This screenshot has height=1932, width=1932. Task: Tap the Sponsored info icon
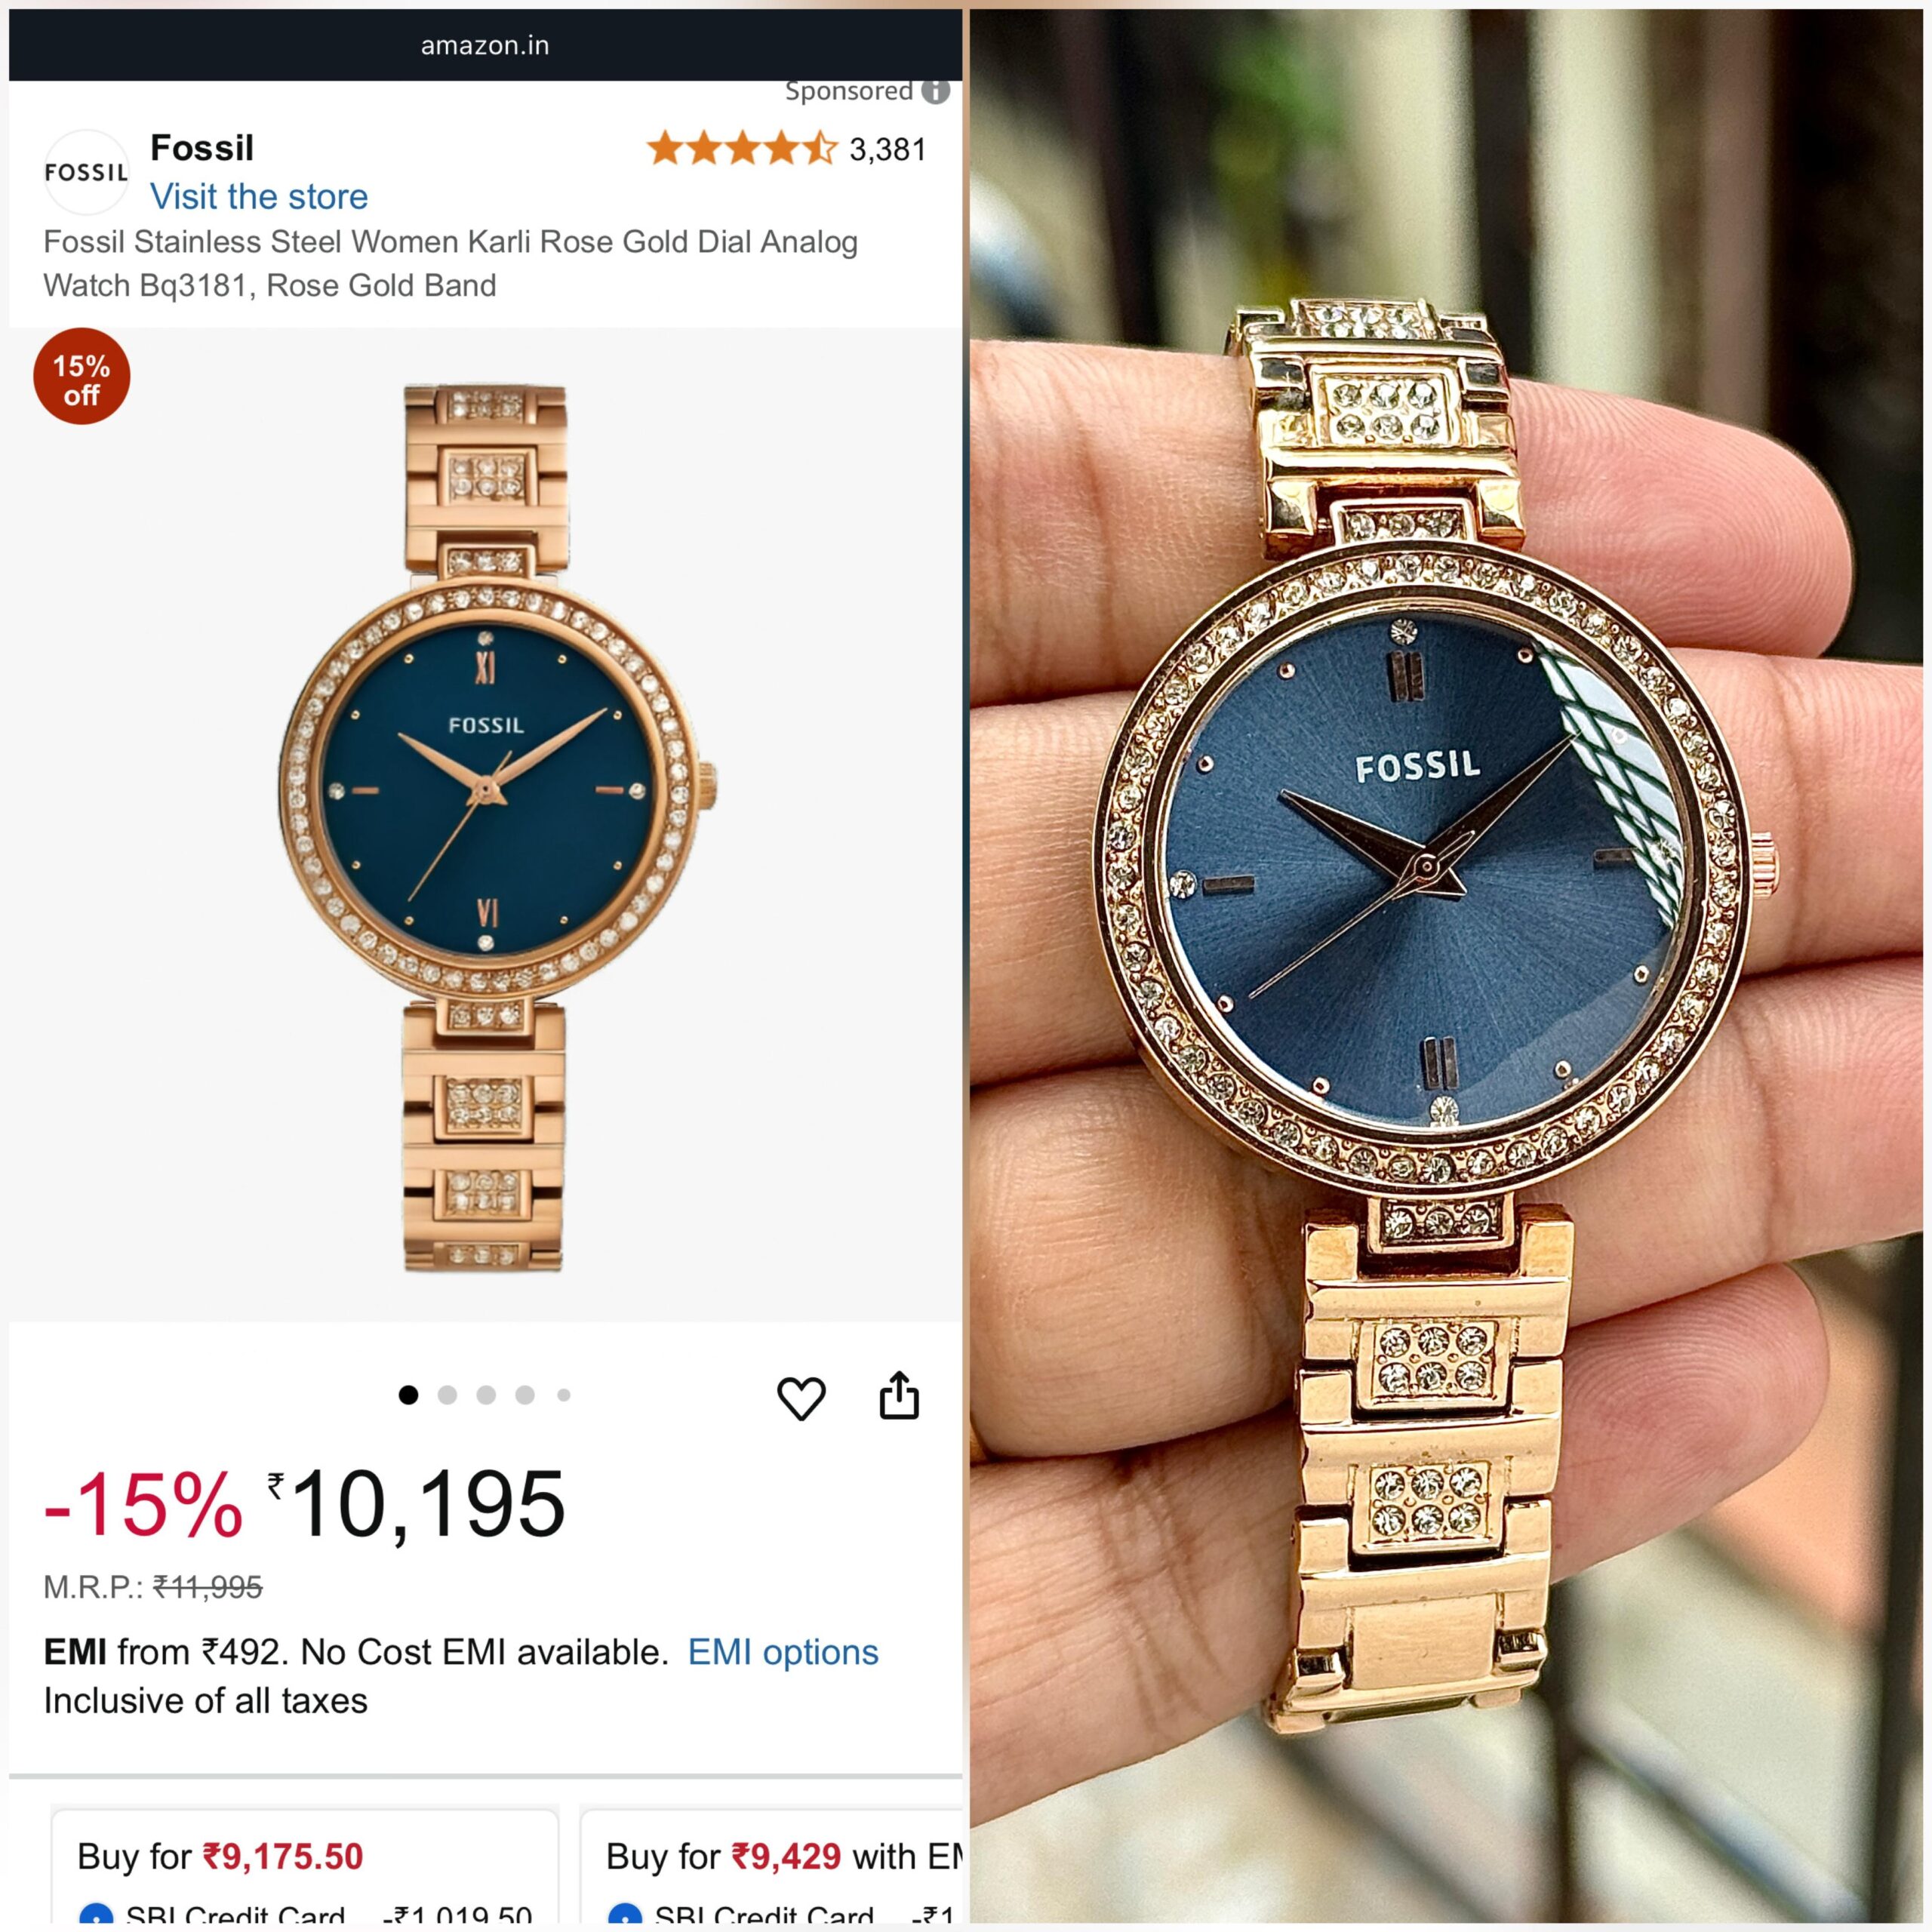point(935,91)
